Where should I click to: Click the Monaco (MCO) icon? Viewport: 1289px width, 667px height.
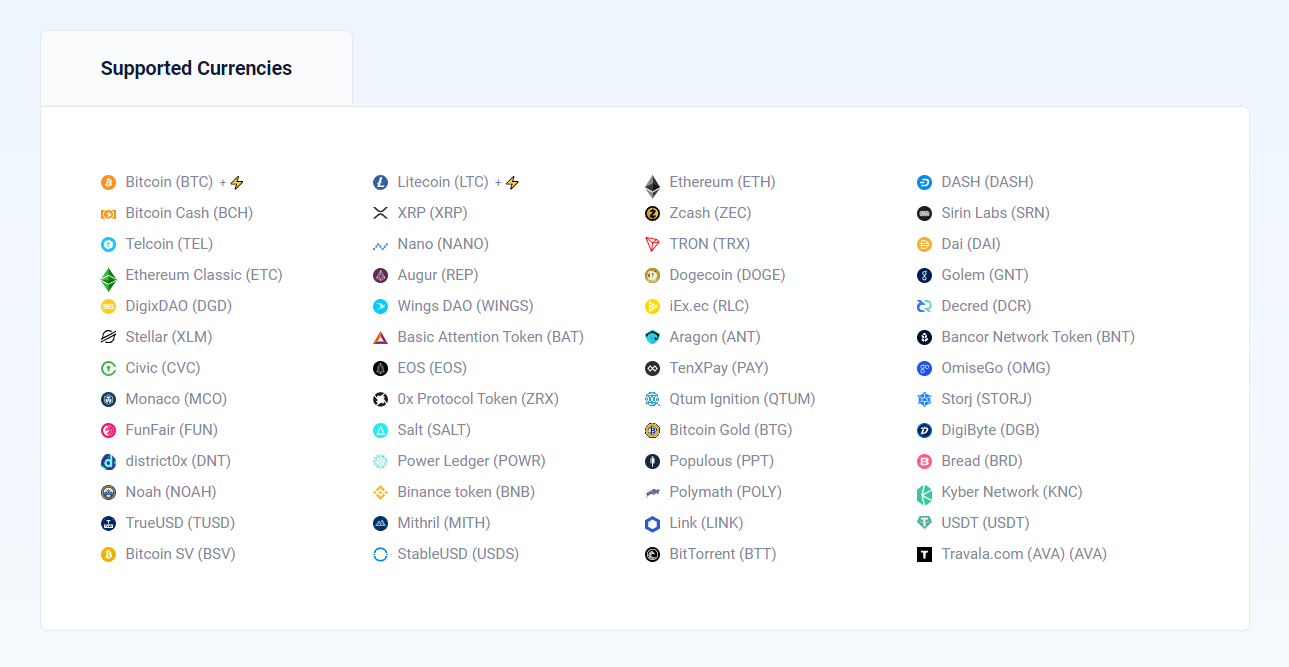point(109,400)
